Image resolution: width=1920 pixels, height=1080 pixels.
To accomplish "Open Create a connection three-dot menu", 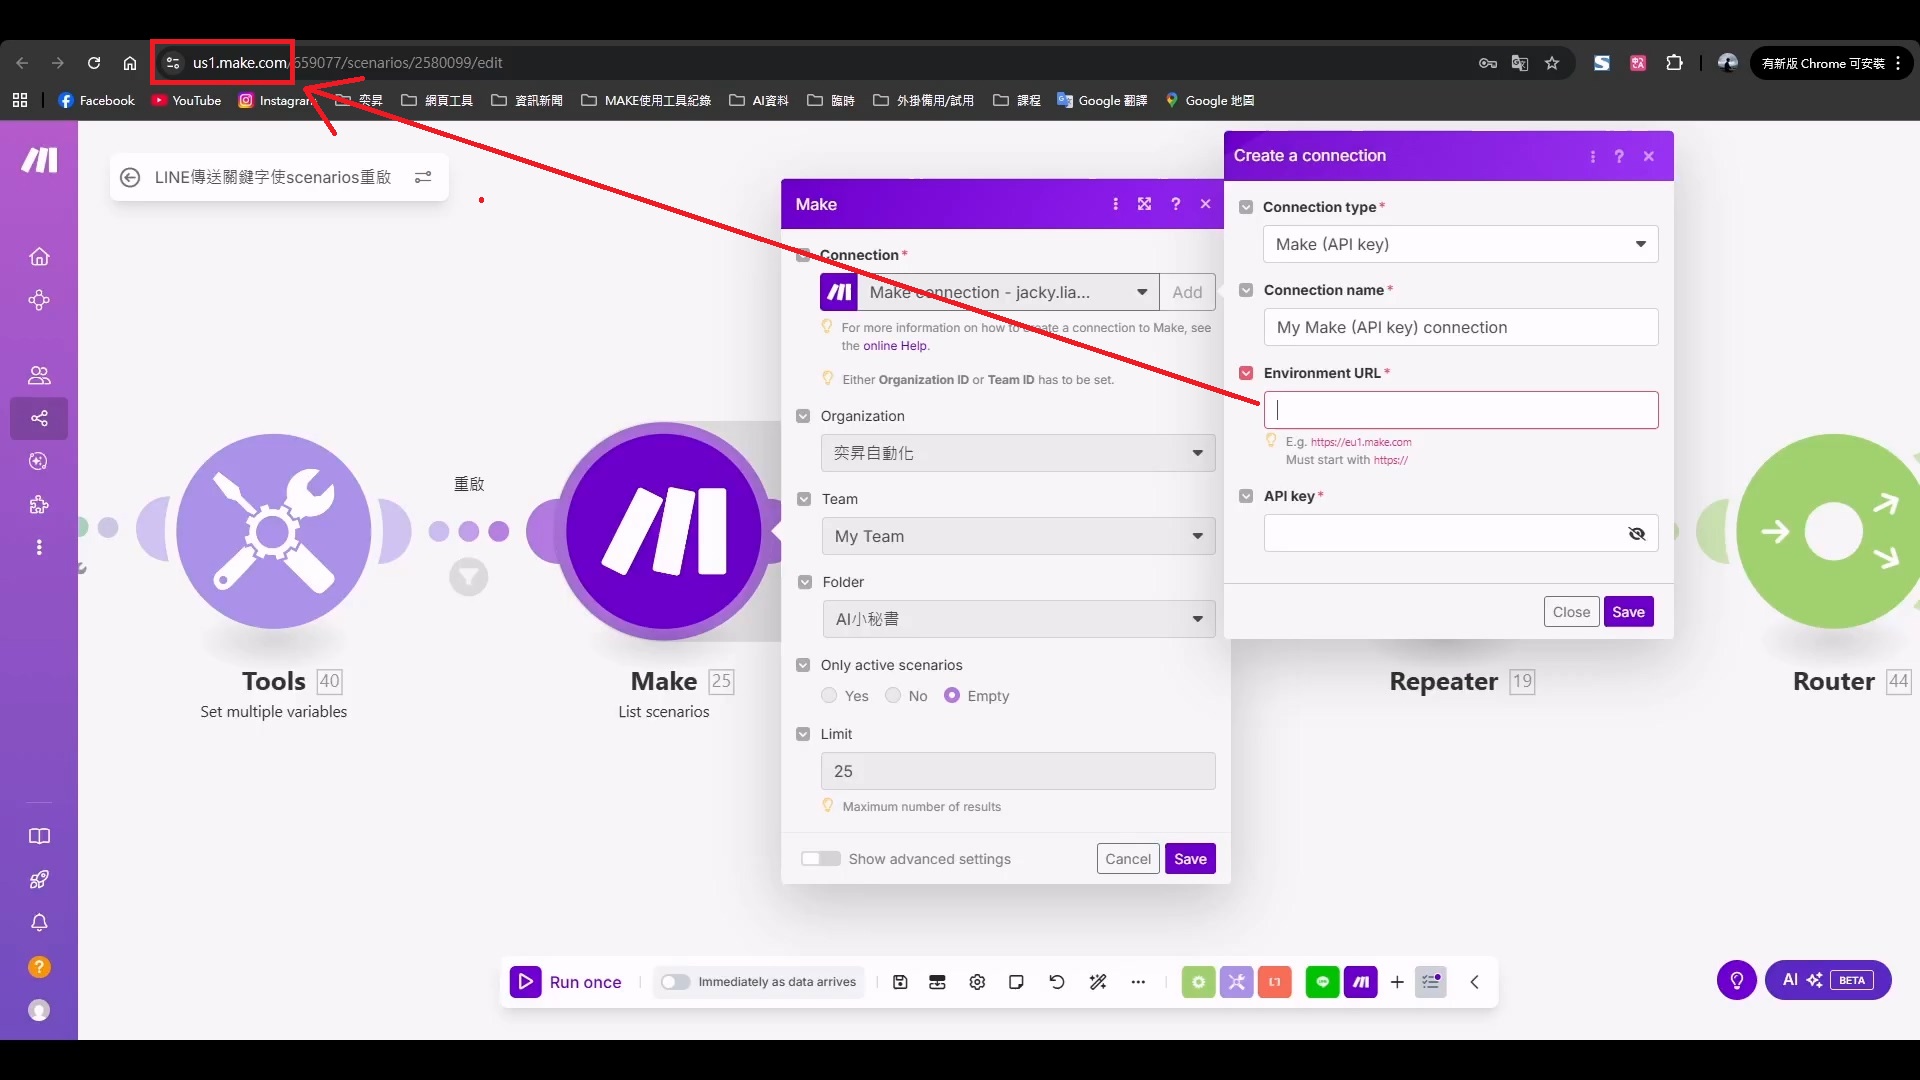I will [x=1592, y=156].
